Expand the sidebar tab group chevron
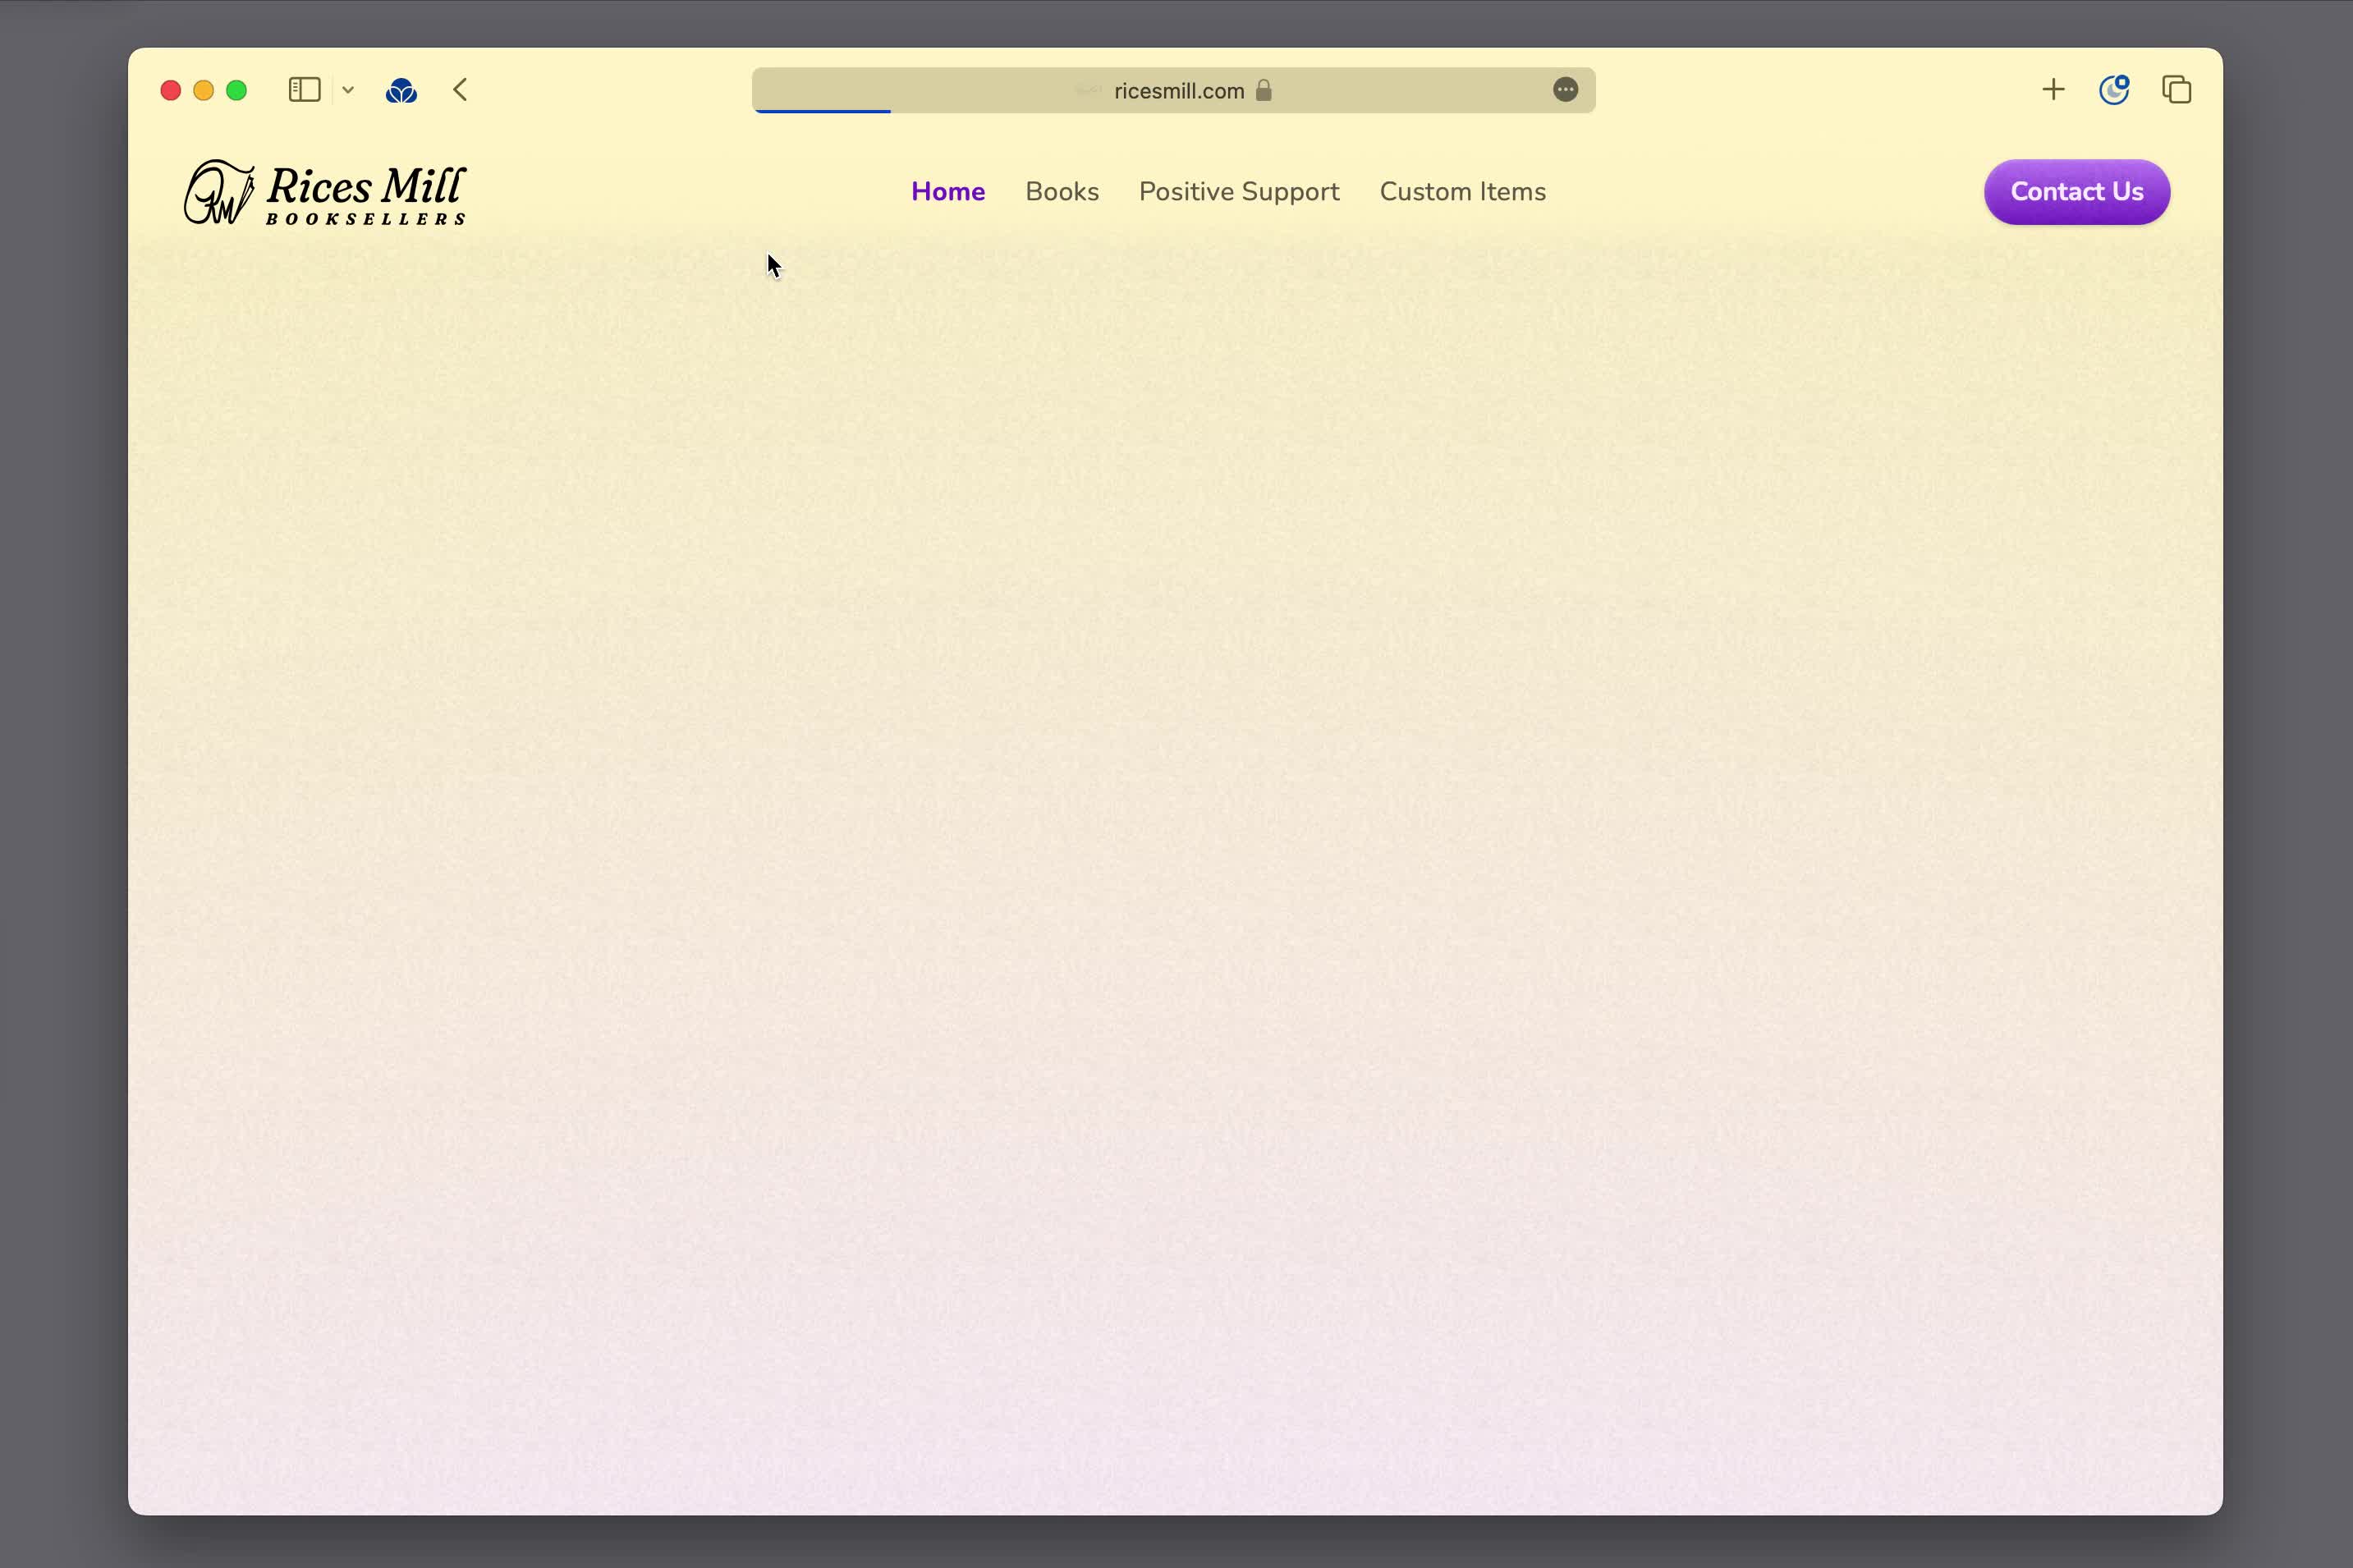Viewport: 2353px width, 1568px height. pos(348,90)
